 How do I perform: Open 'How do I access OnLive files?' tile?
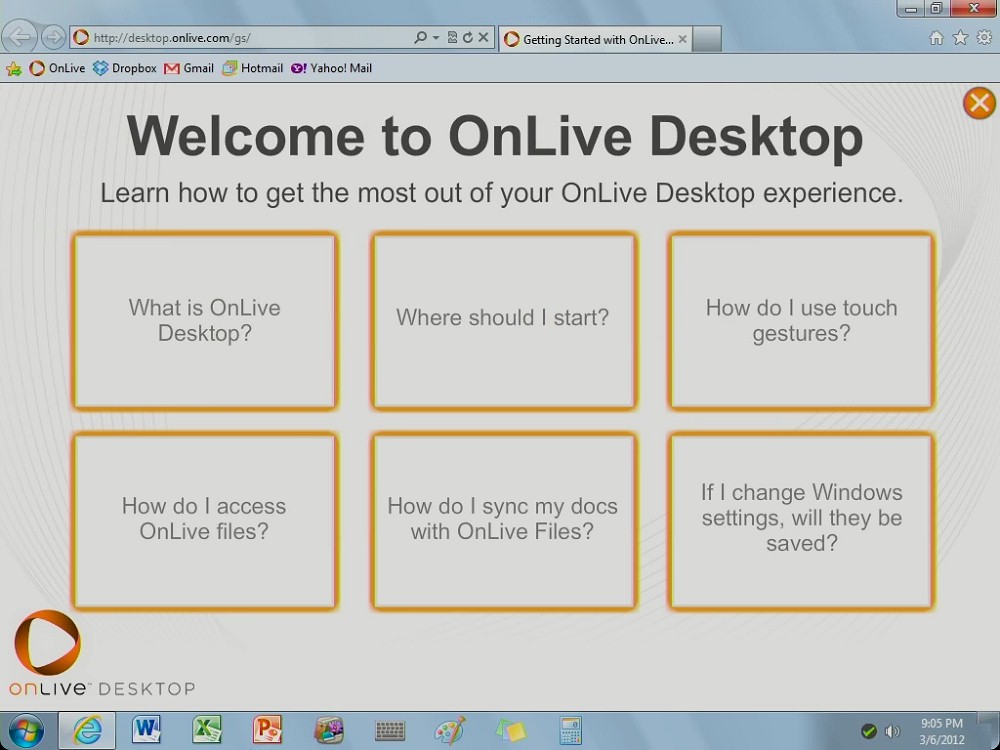point(205,521)
